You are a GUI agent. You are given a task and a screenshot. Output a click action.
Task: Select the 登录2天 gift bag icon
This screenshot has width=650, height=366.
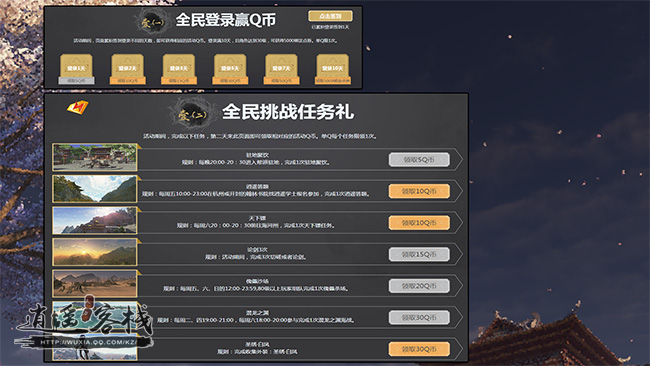coord(128,65)
